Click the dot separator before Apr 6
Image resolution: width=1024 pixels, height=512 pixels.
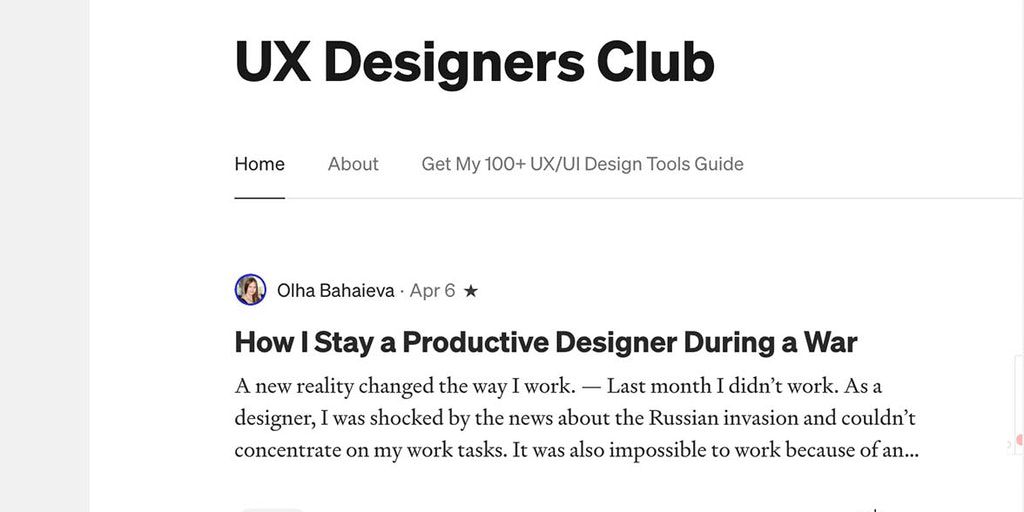tap(402, 291)
